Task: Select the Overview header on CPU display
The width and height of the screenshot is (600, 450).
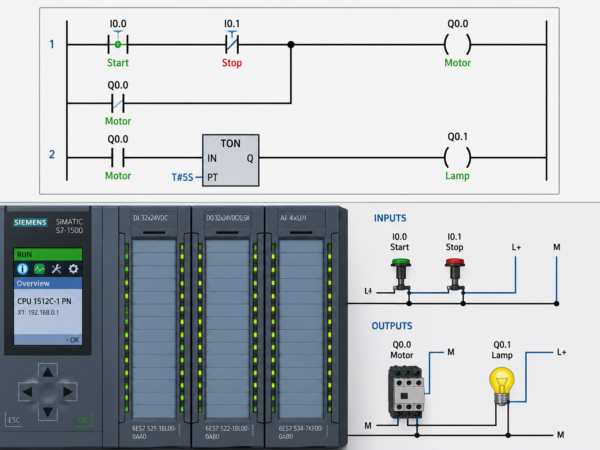Action: point(48,283)
